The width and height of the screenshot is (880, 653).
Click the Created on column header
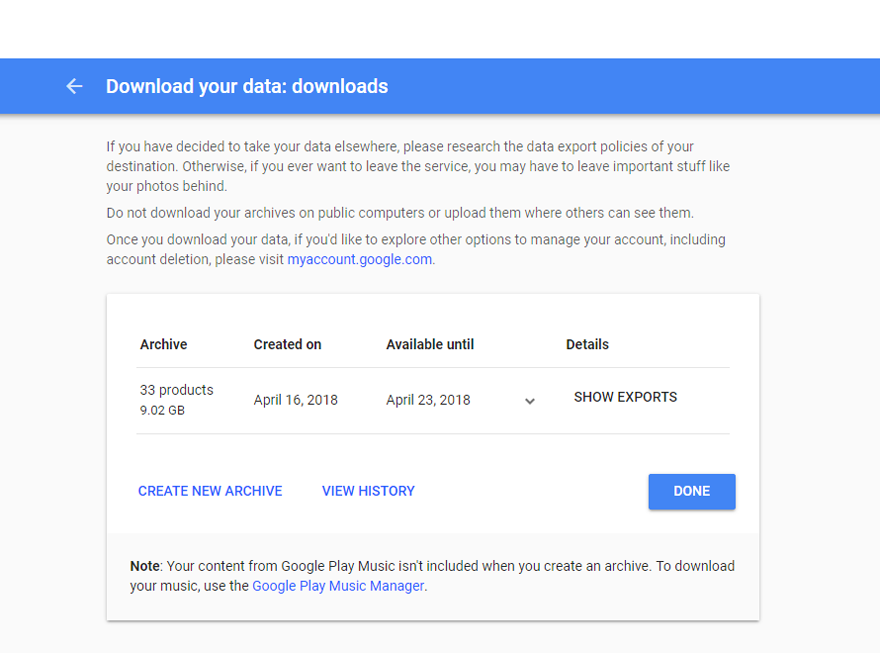(287, 344)
